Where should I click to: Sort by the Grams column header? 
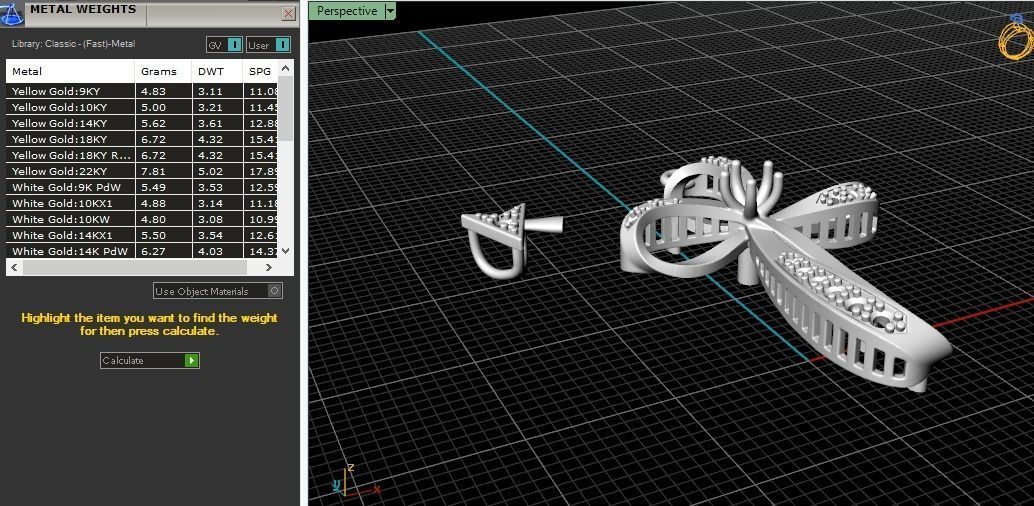(x=163, y=71)
